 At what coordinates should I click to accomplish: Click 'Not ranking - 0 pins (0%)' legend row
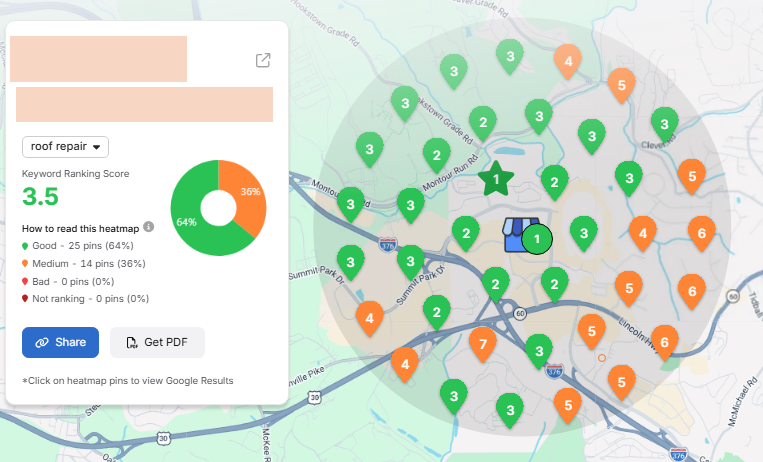point(86,298)
